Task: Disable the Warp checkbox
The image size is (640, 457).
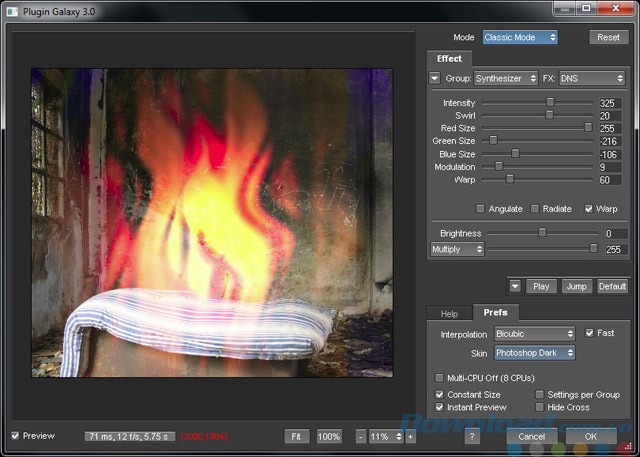Action: (x=588, y=209)
